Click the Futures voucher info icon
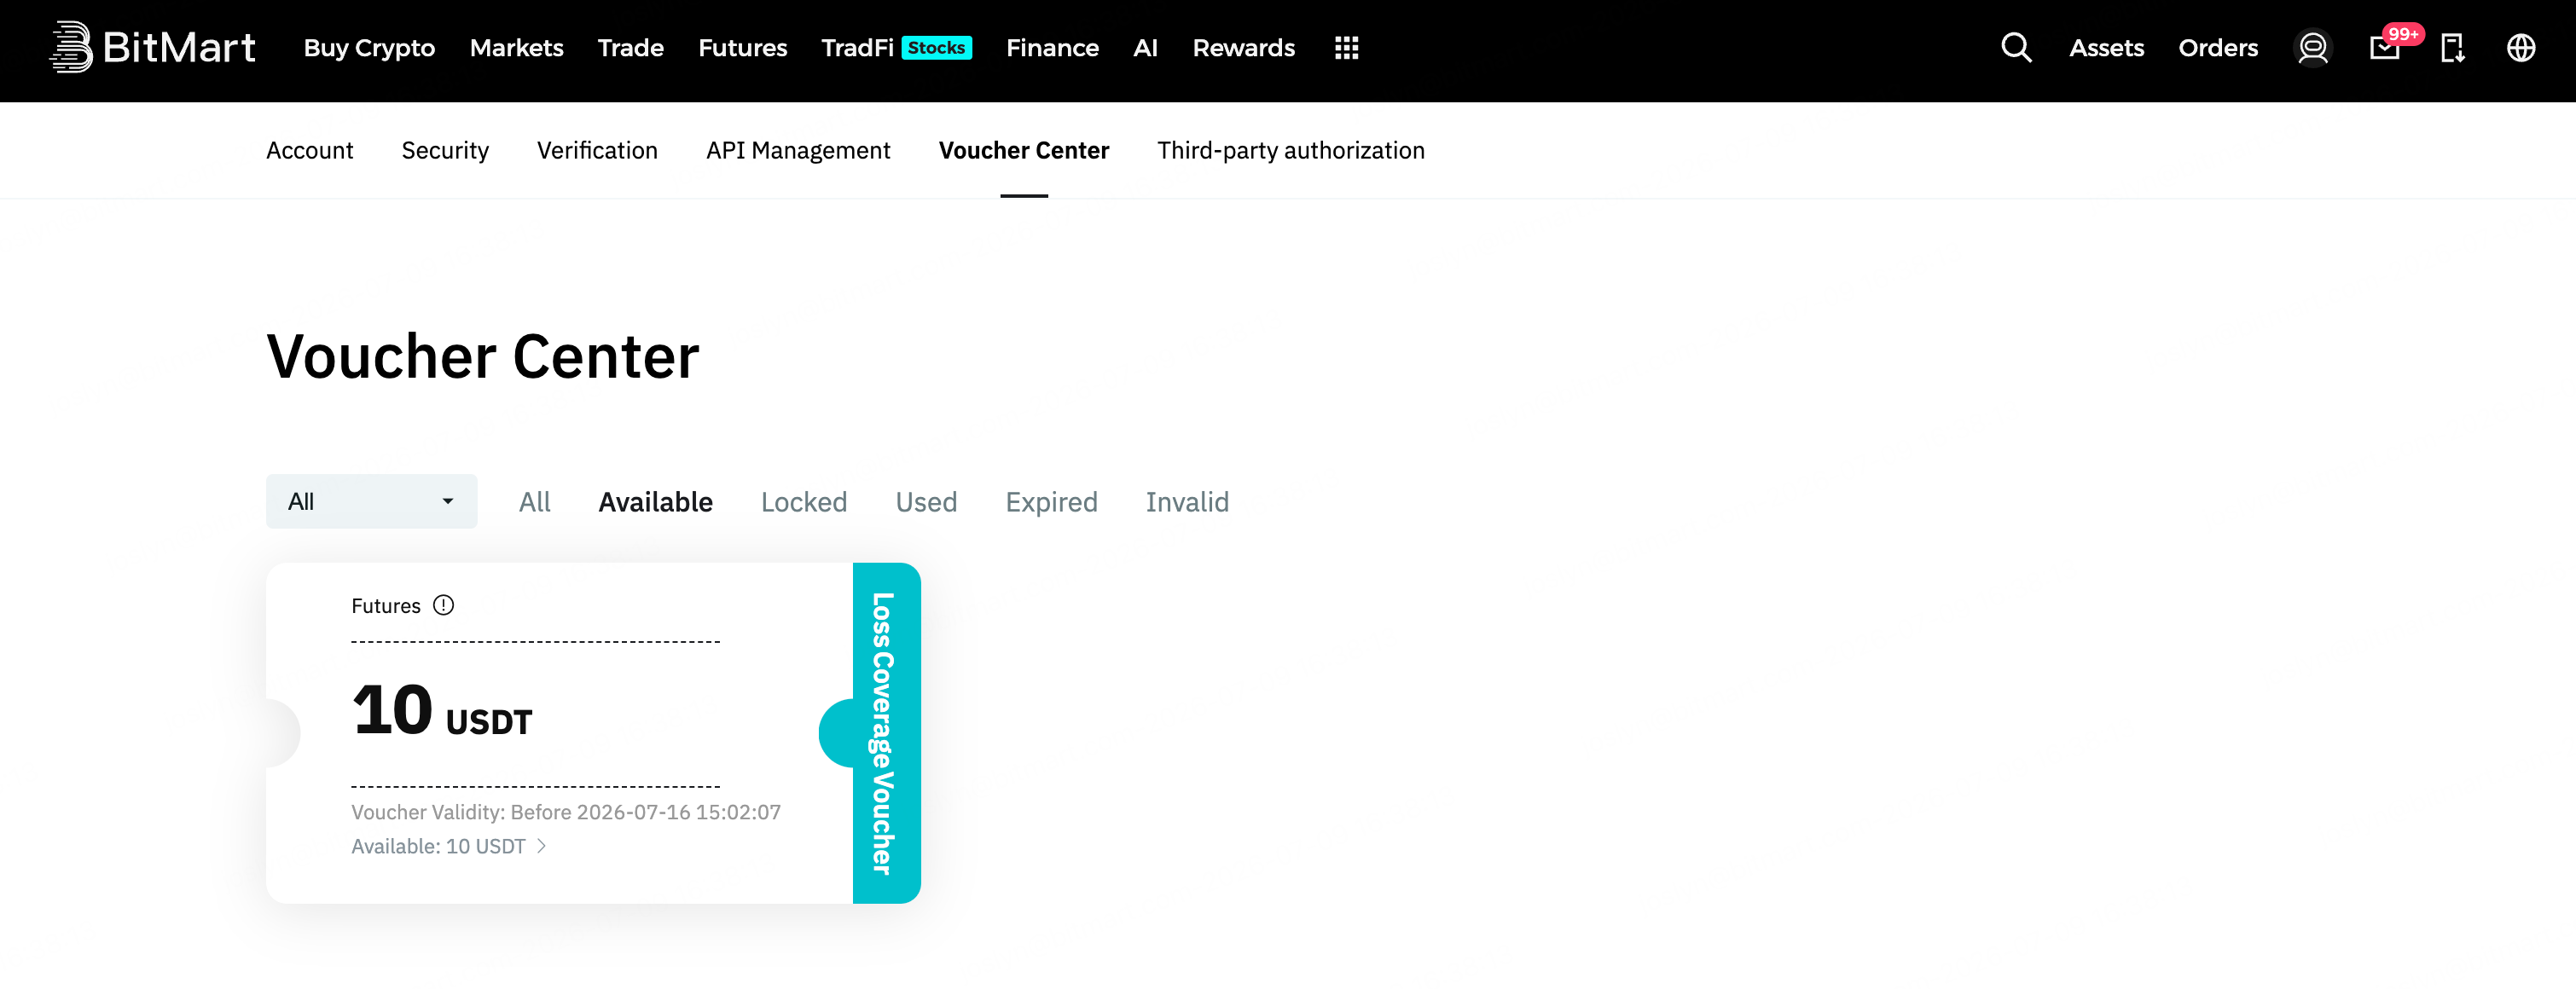 [x=443, y=605]
